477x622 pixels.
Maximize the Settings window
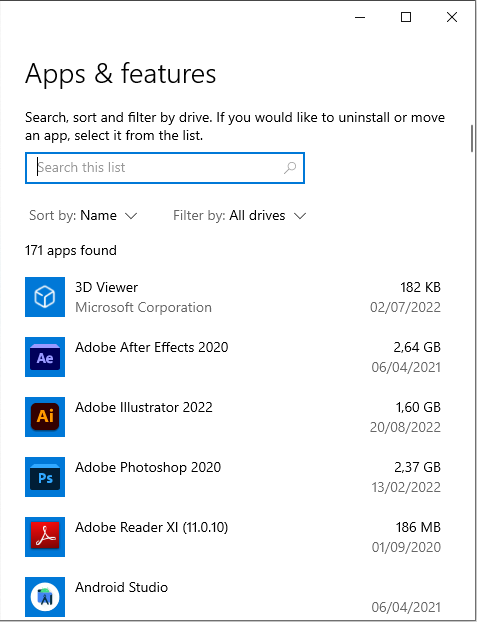pos(406,17)
